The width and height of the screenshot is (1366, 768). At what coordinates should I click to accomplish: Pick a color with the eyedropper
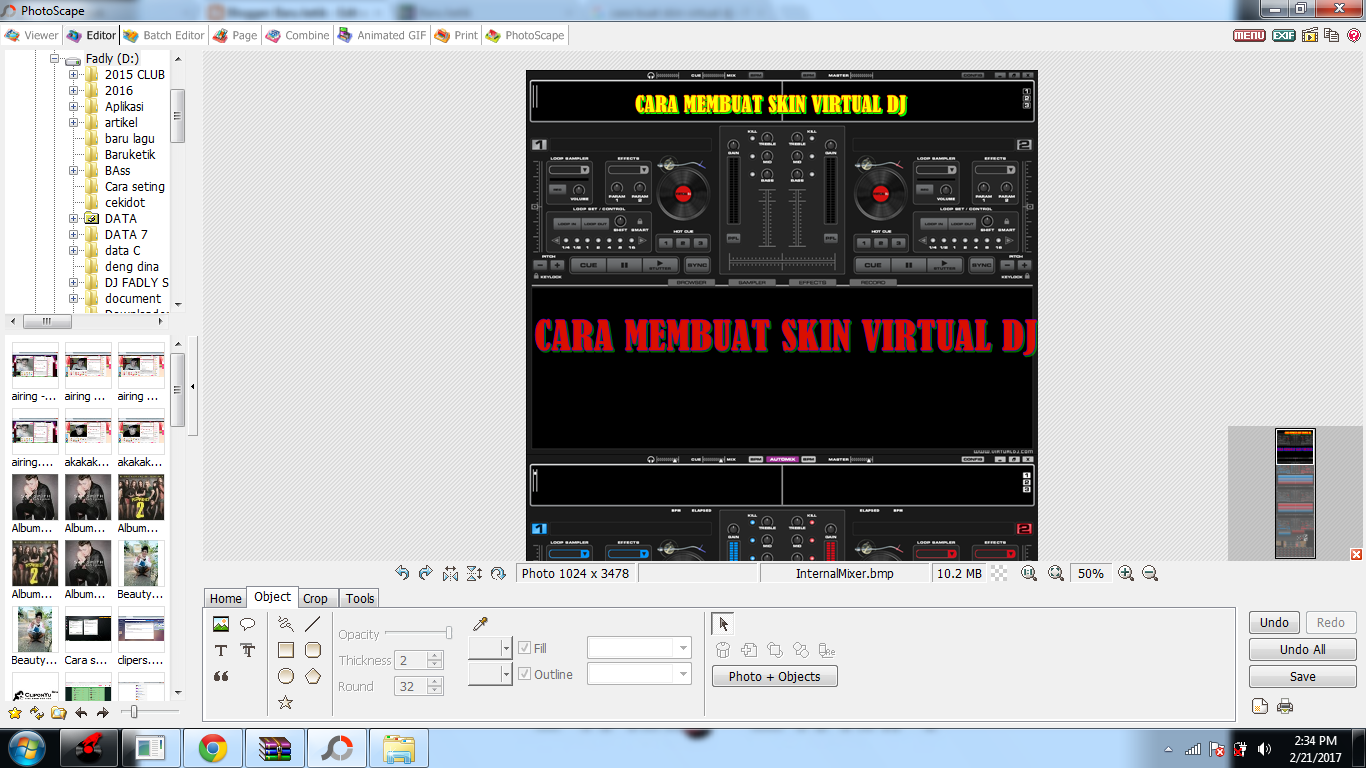(x=480, y=624)
